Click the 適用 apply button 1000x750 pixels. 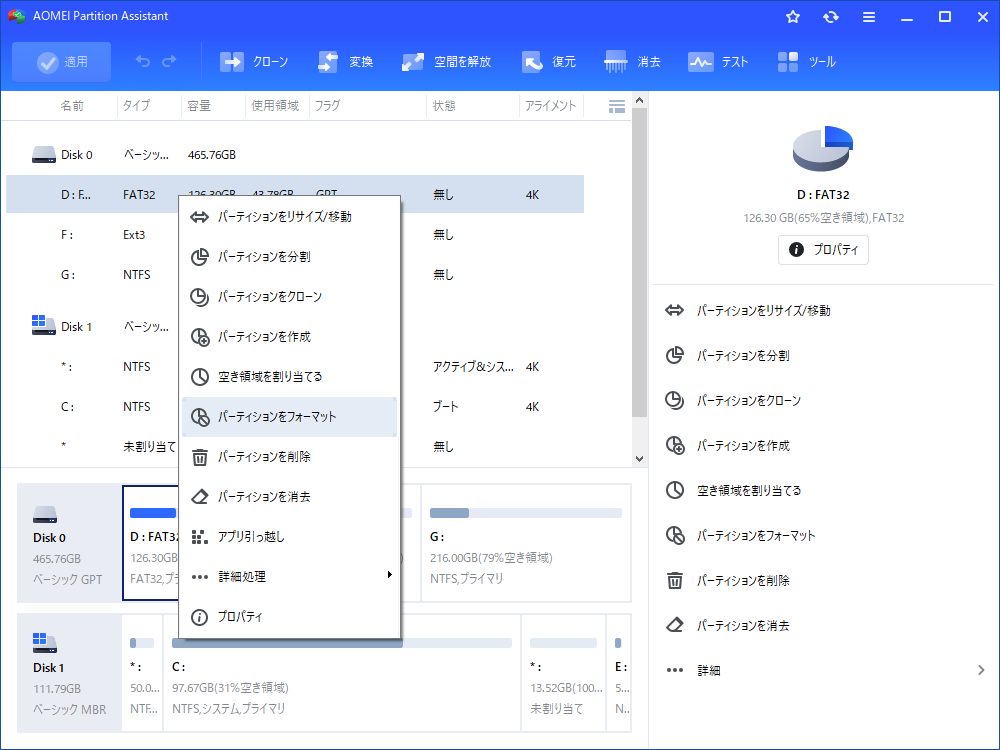[x=61, y=62]
